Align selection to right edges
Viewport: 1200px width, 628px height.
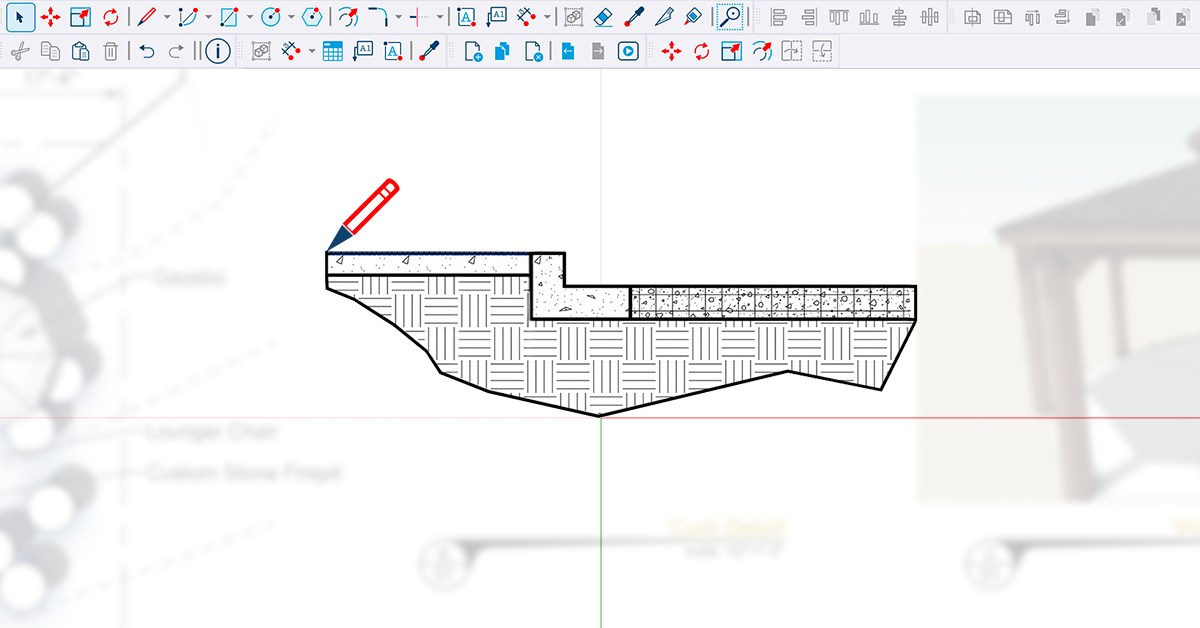(x=808, y=17)
